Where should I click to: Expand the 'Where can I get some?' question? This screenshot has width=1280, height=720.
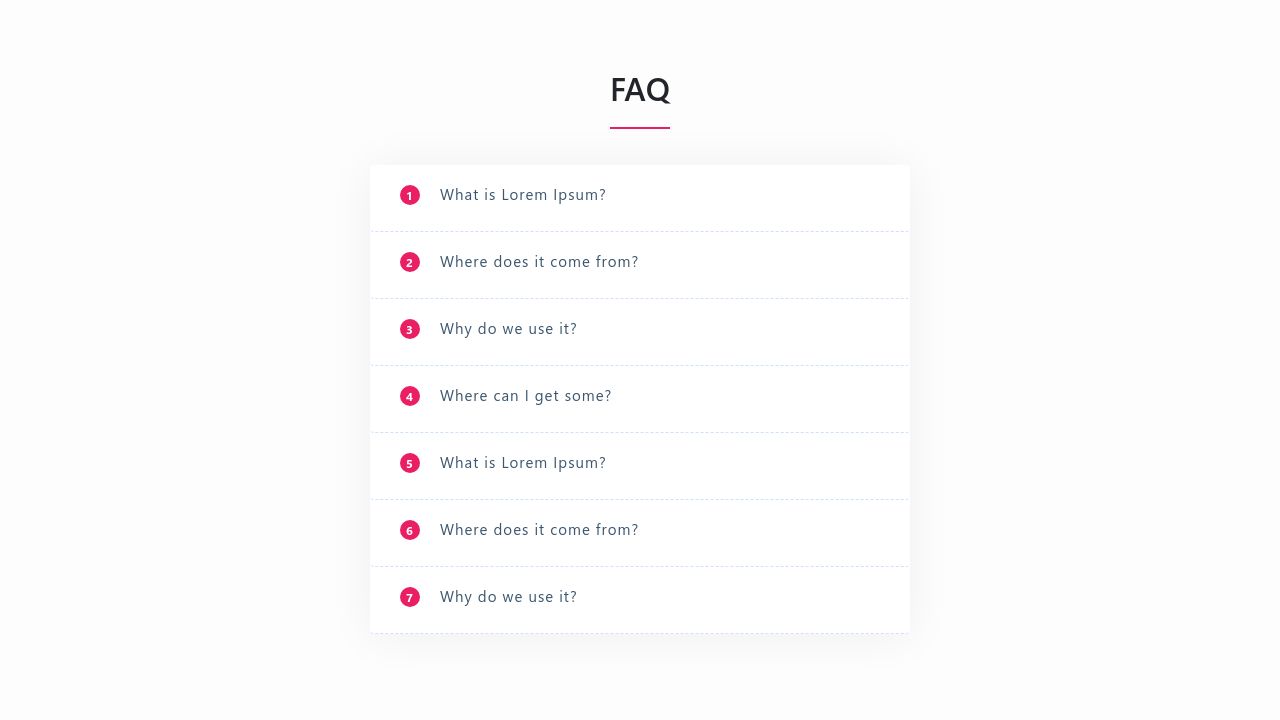[x=526, y=396]
